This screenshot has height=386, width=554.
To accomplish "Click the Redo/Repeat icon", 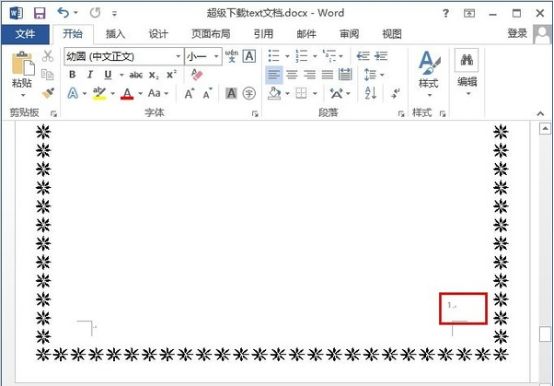I will (x=95, y=13).
